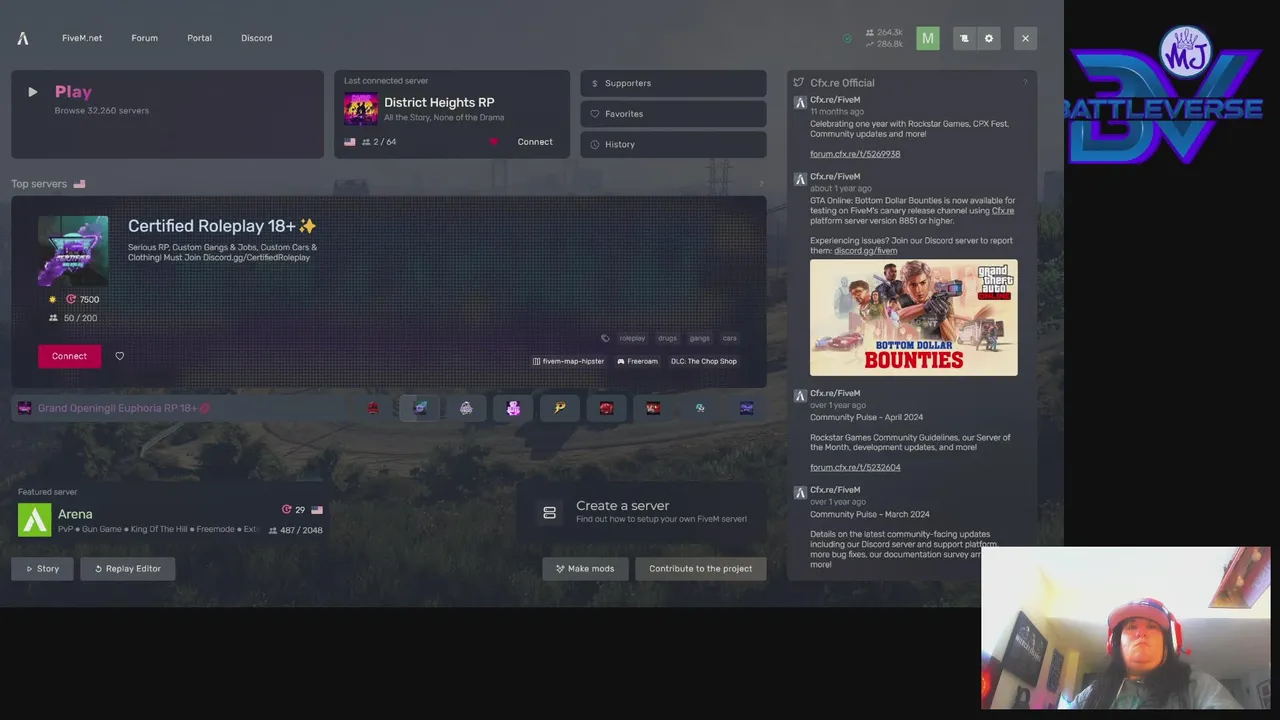Select the small teal carousel server icon
Image resolution: width=1280 pixels, height=720 pixels.
pos(700,408)
